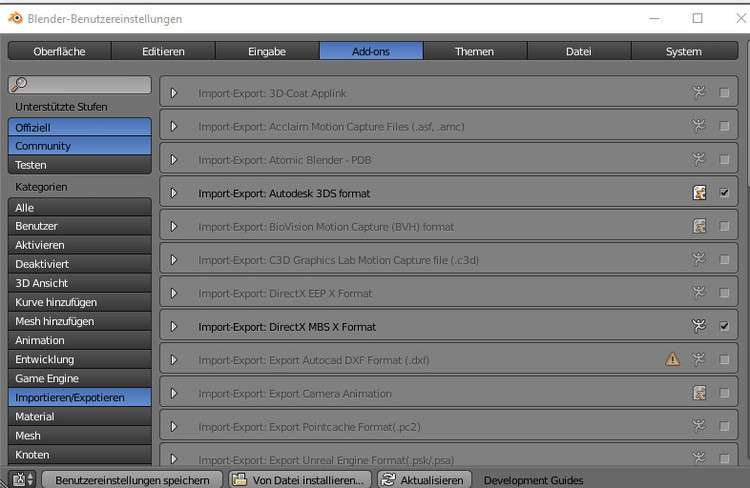Click the community icon on C3D Graphics Lab row
This screenshot has height=488, width=750.
699,259
